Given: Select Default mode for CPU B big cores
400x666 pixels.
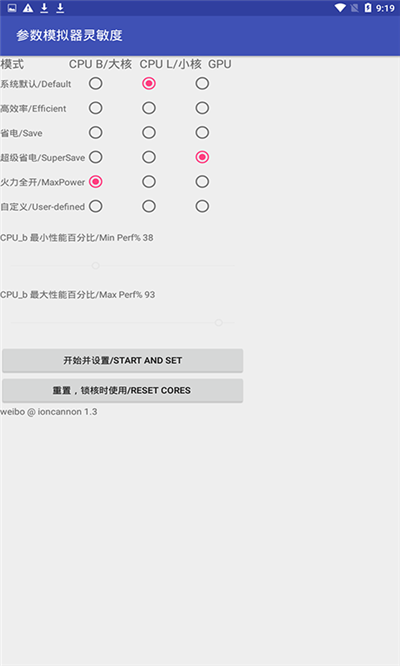Looking at the screenshot, I should (96, 83).
